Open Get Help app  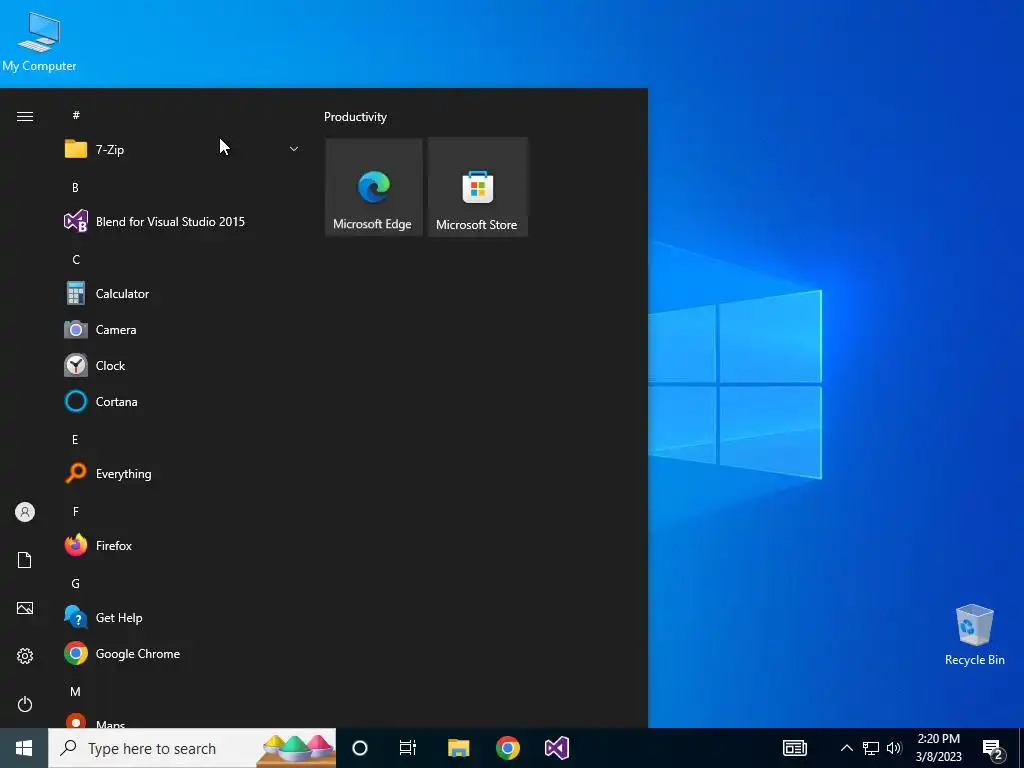click(182, 617)
